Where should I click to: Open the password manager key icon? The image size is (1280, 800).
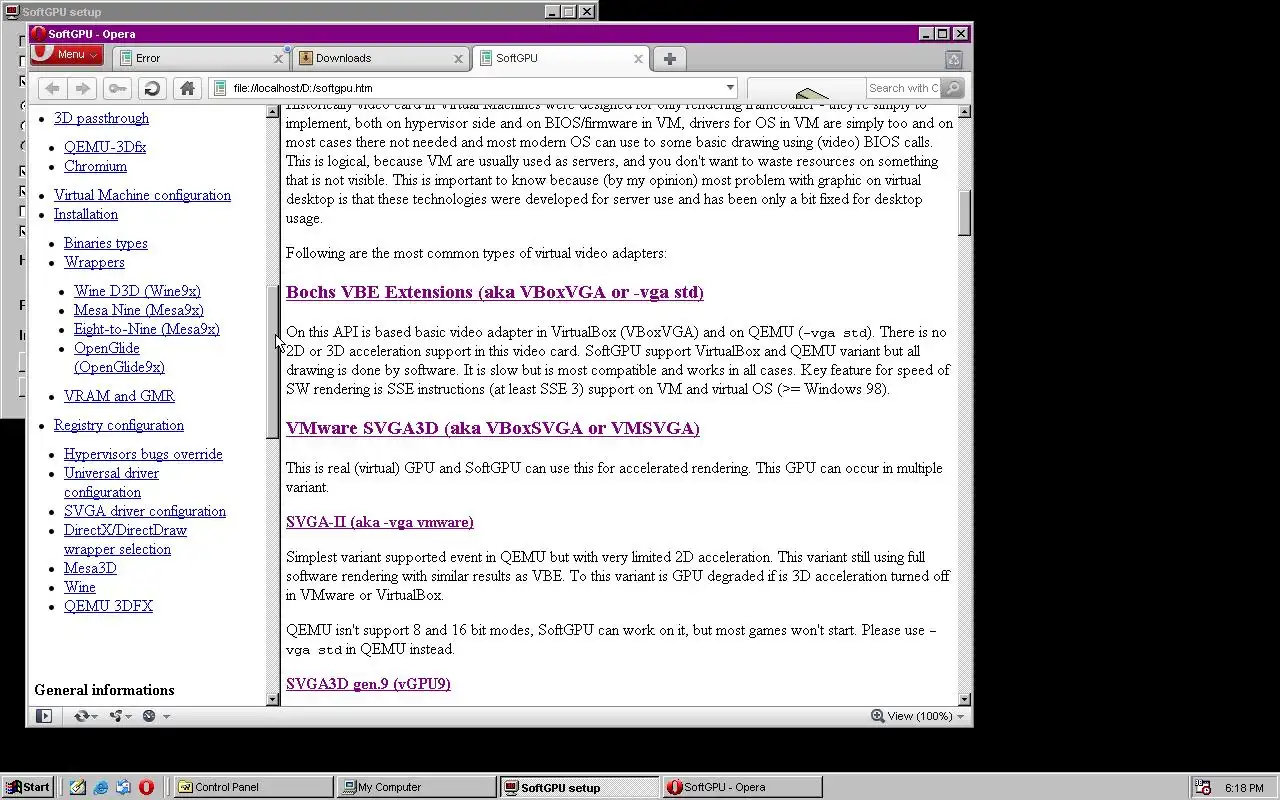click(117, 88)
